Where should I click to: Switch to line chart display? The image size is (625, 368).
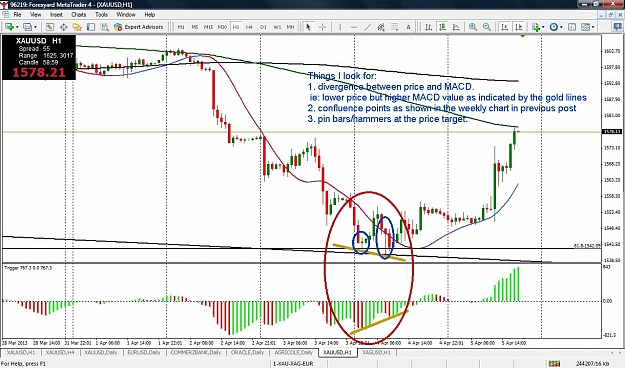456,27
